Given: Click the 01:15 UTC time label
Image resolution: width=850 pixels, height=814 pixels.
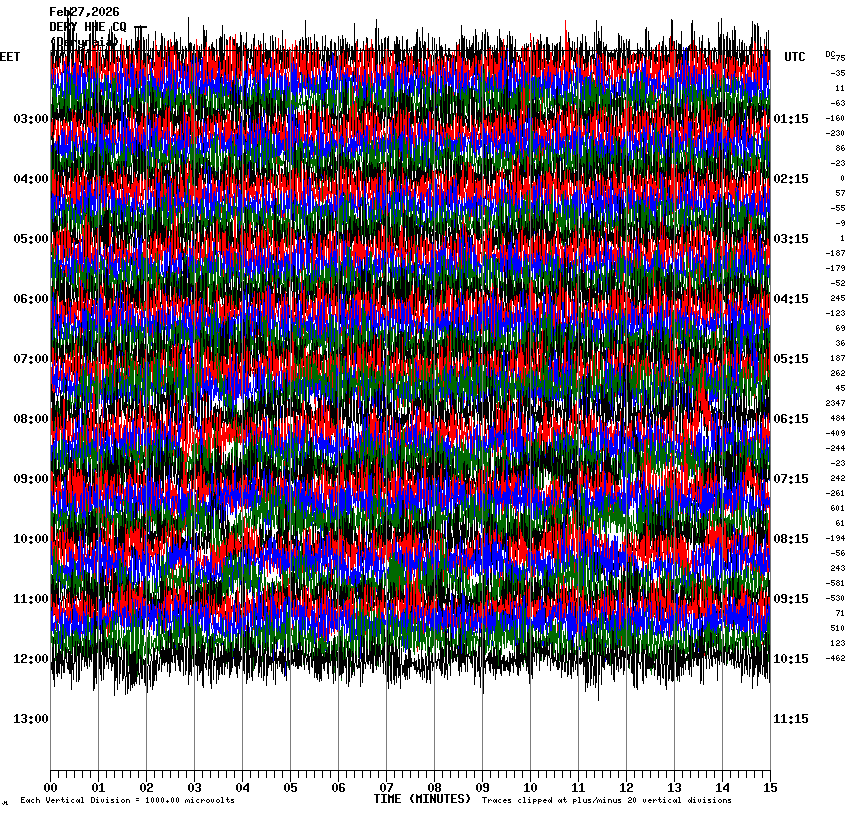Looking at the screenshot, I should coord(791,119).
